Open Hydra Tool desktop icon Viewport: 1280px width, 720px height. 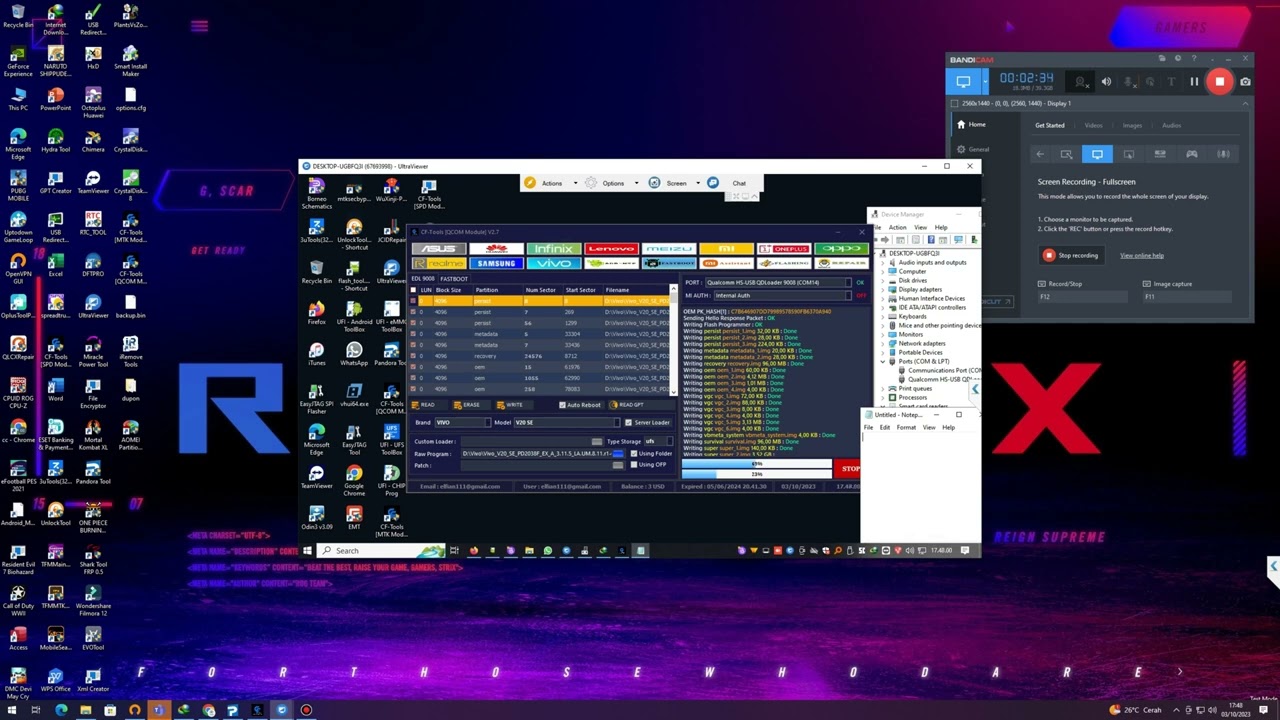click(x=56, y=141)
